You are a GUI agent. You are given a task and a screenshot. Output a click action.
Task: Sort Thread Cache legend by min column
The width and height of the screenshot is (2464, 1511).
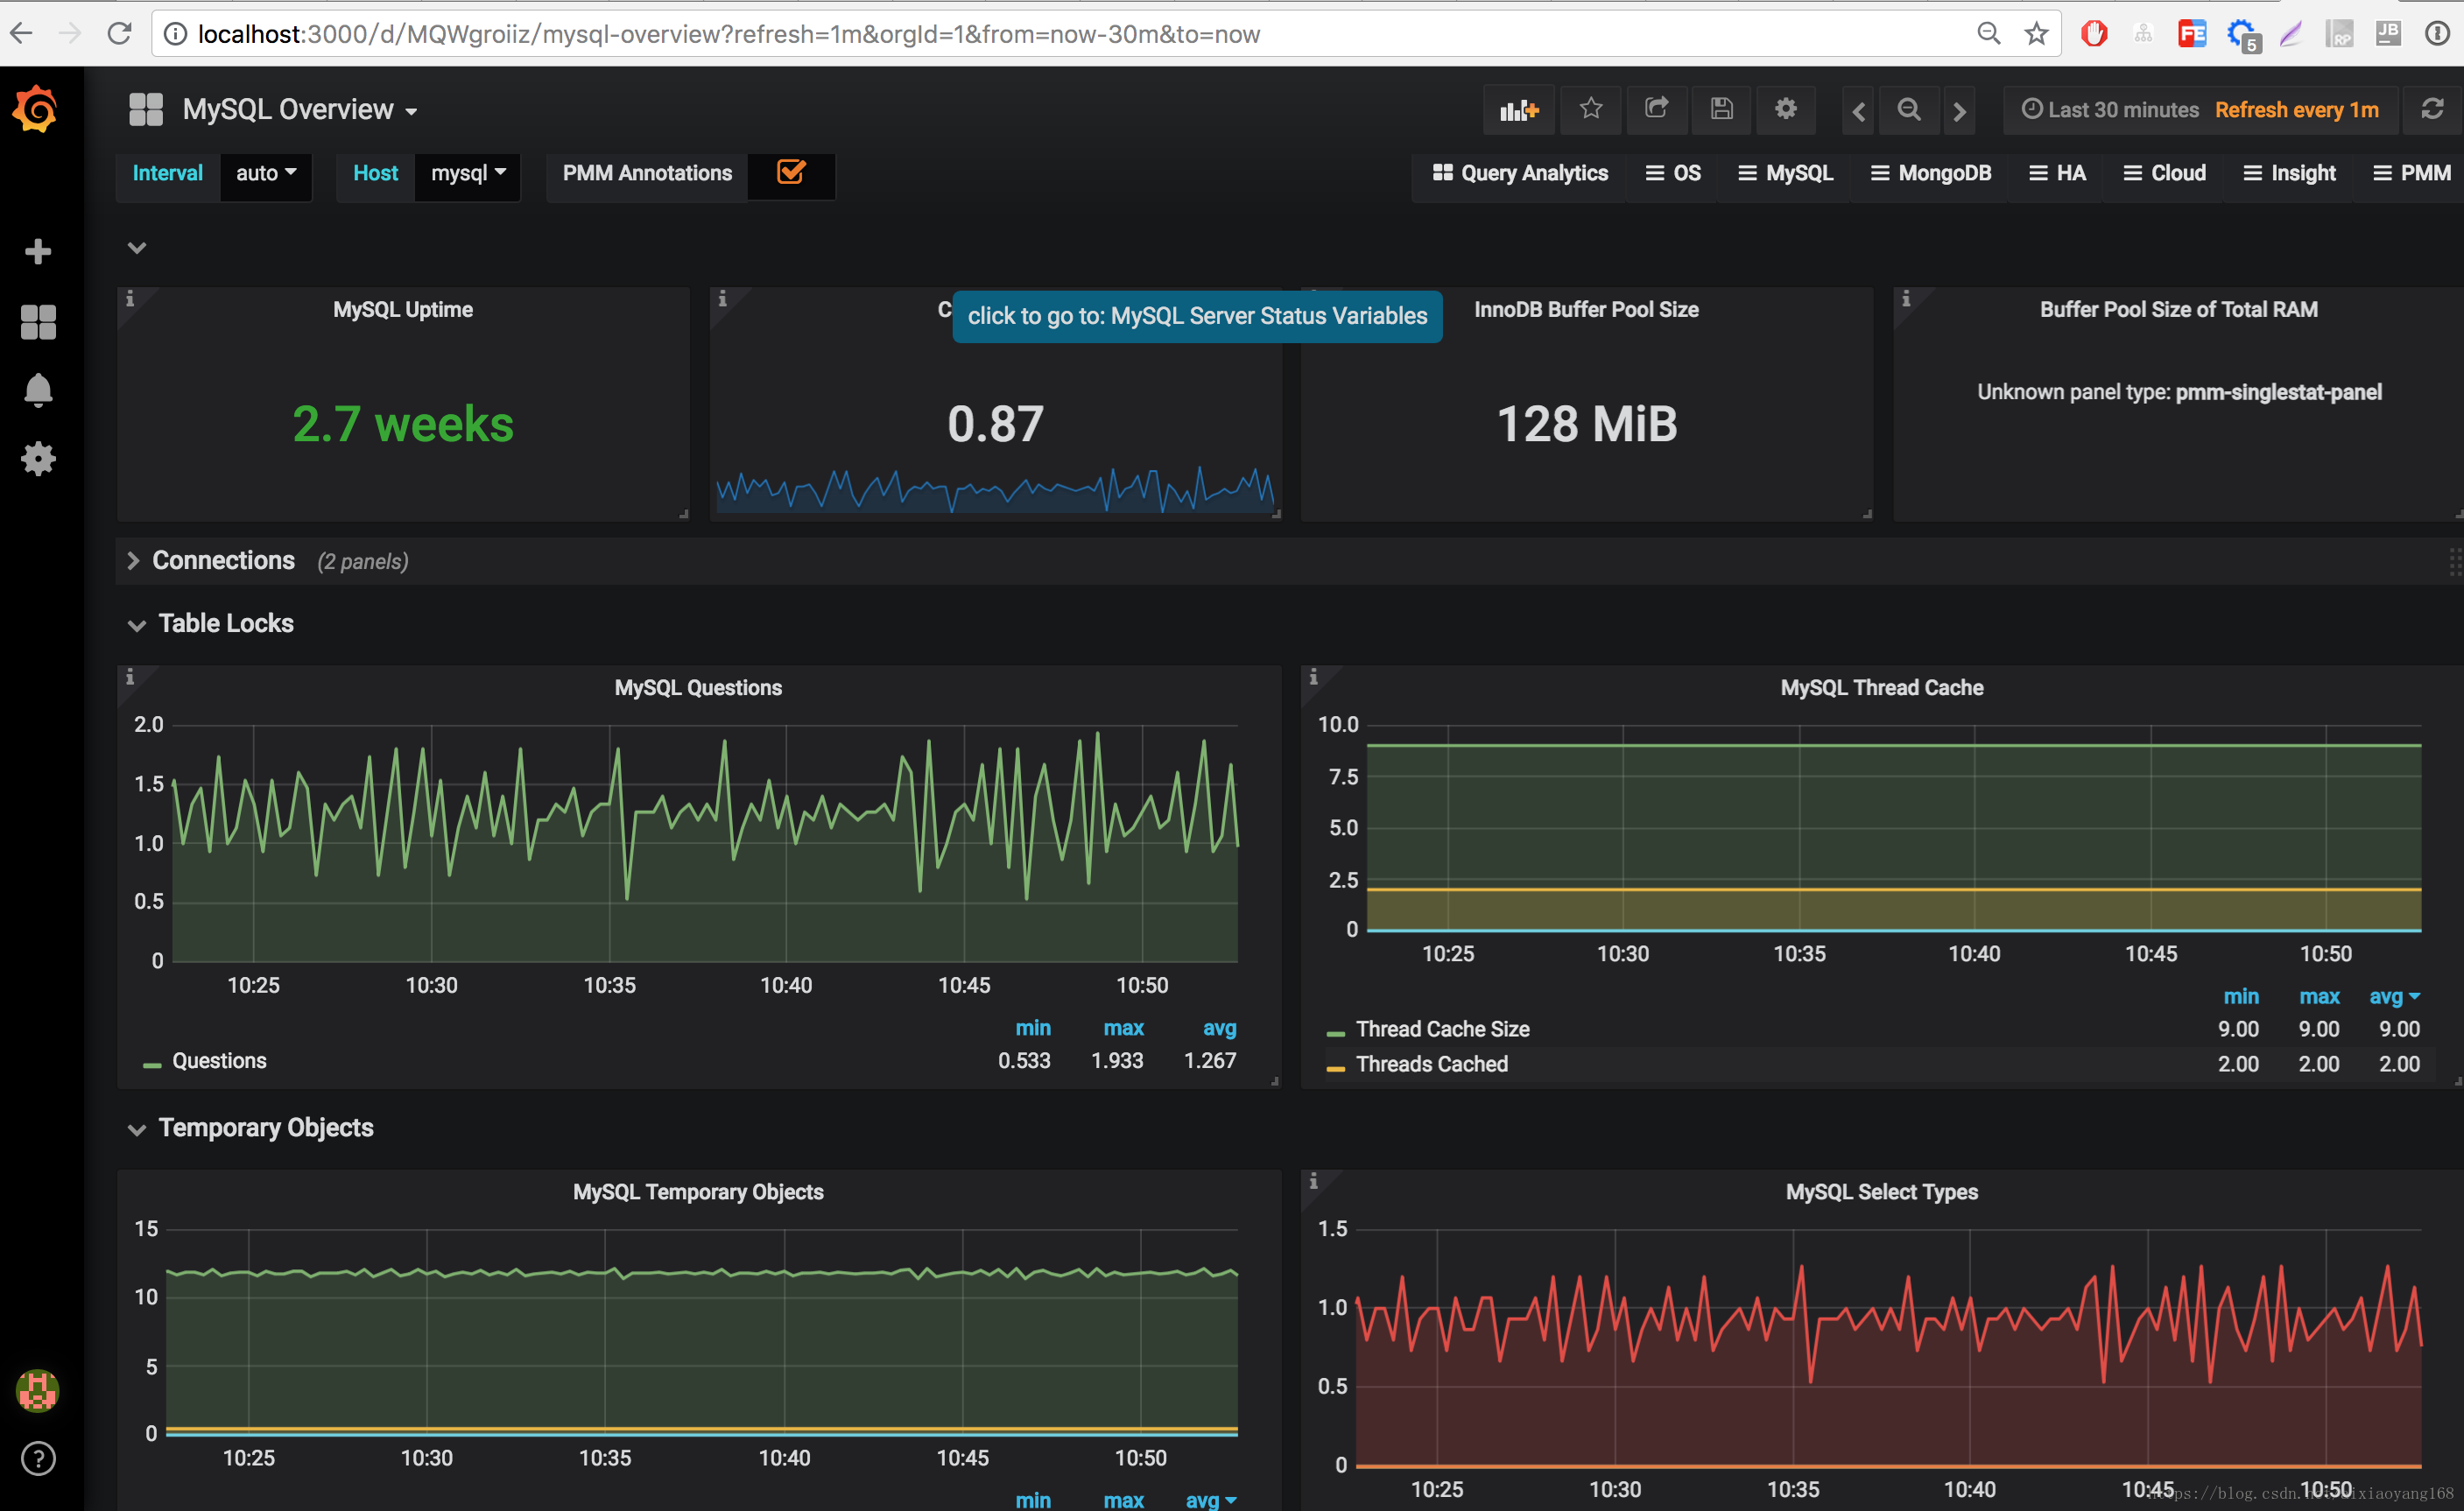point(2241,996)
